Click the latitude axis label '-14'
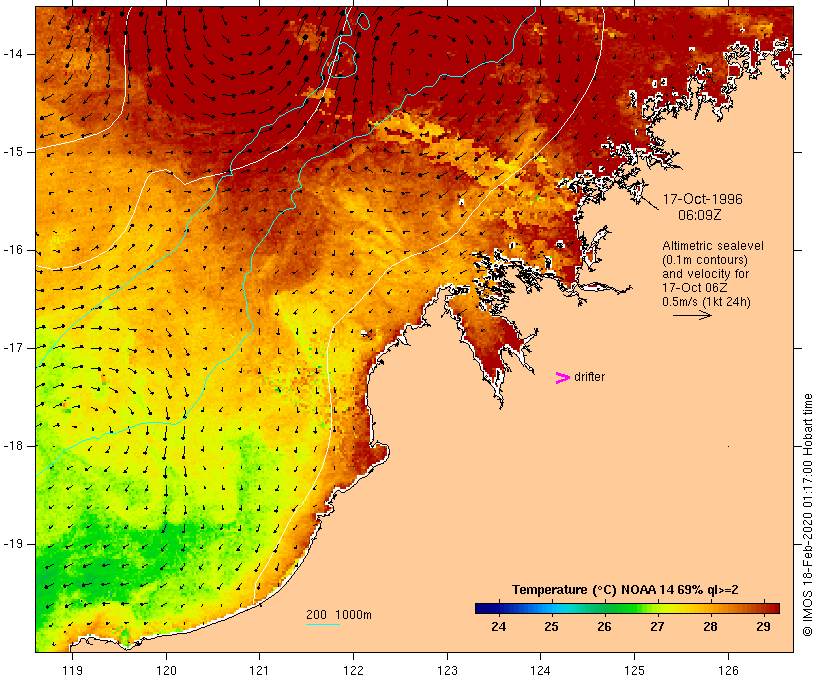Screen dimensions: 820x680 point(13,54)
